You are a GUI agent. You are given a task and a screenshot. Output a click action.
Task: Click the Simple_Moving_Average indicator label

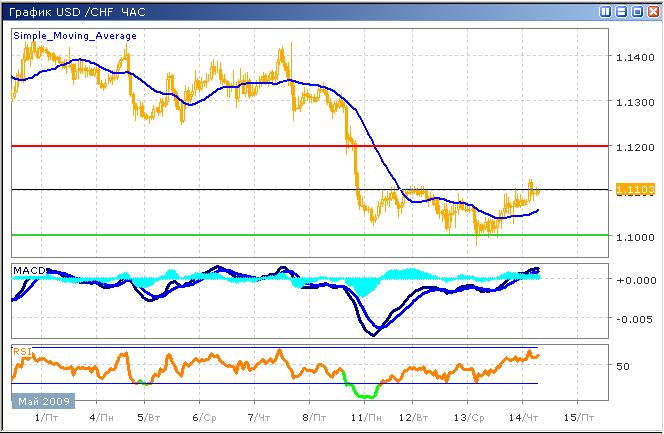(75, 35)
